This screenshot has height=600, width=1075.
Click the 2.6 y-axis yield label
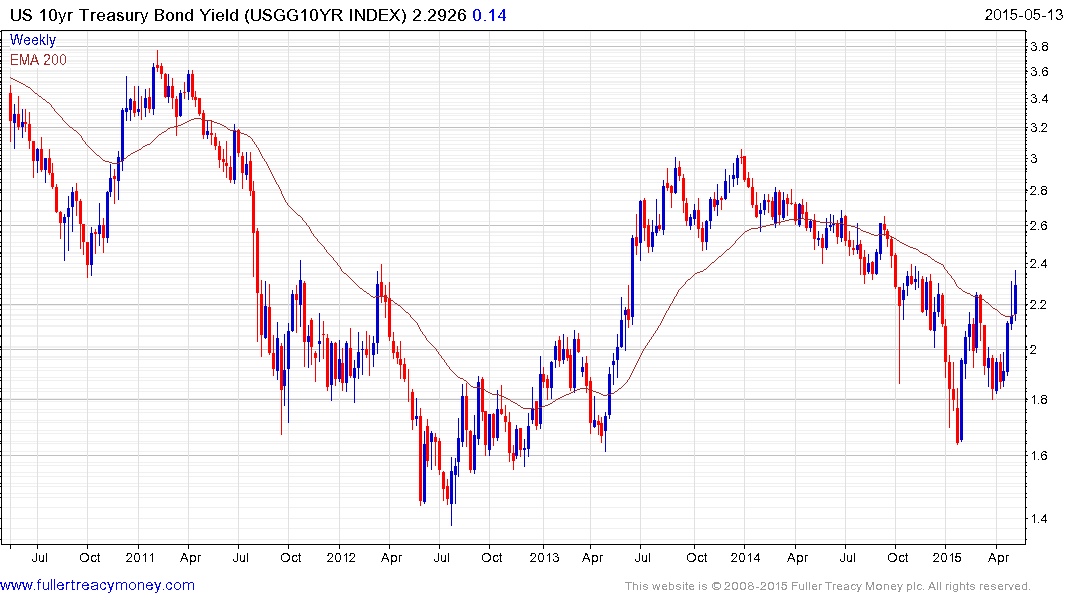pyautogui.click(x=1039, y=226)
